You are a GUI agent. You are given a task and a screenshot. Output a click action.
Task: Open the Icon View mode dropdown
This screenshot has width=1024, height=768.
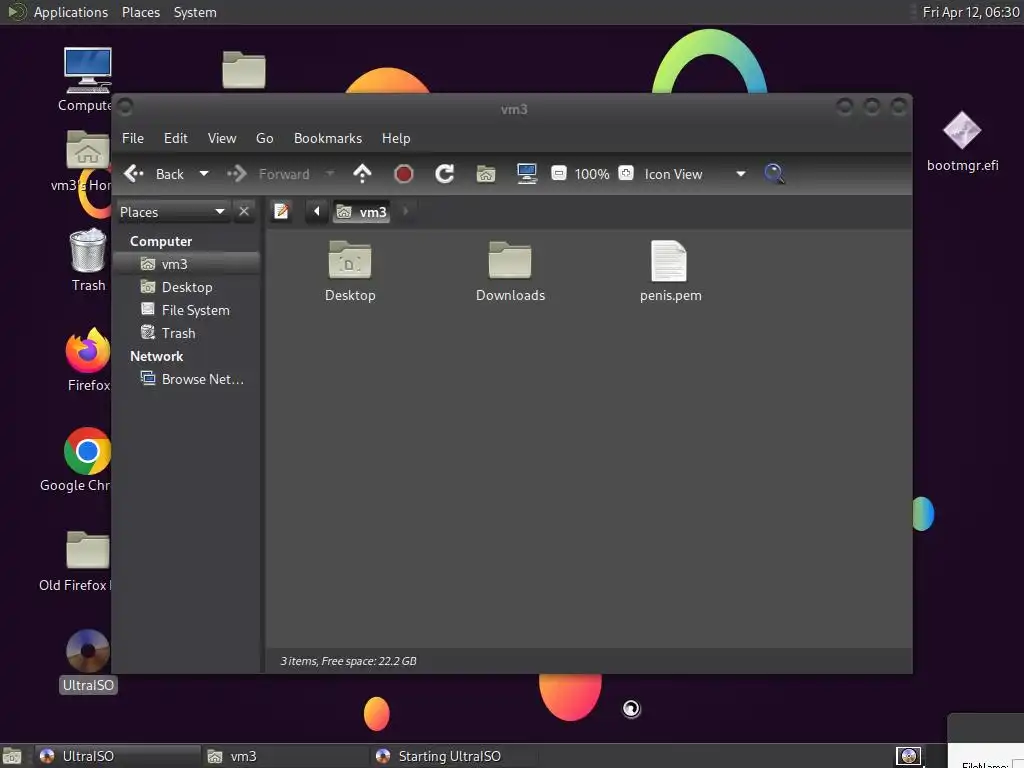[694, 174]
